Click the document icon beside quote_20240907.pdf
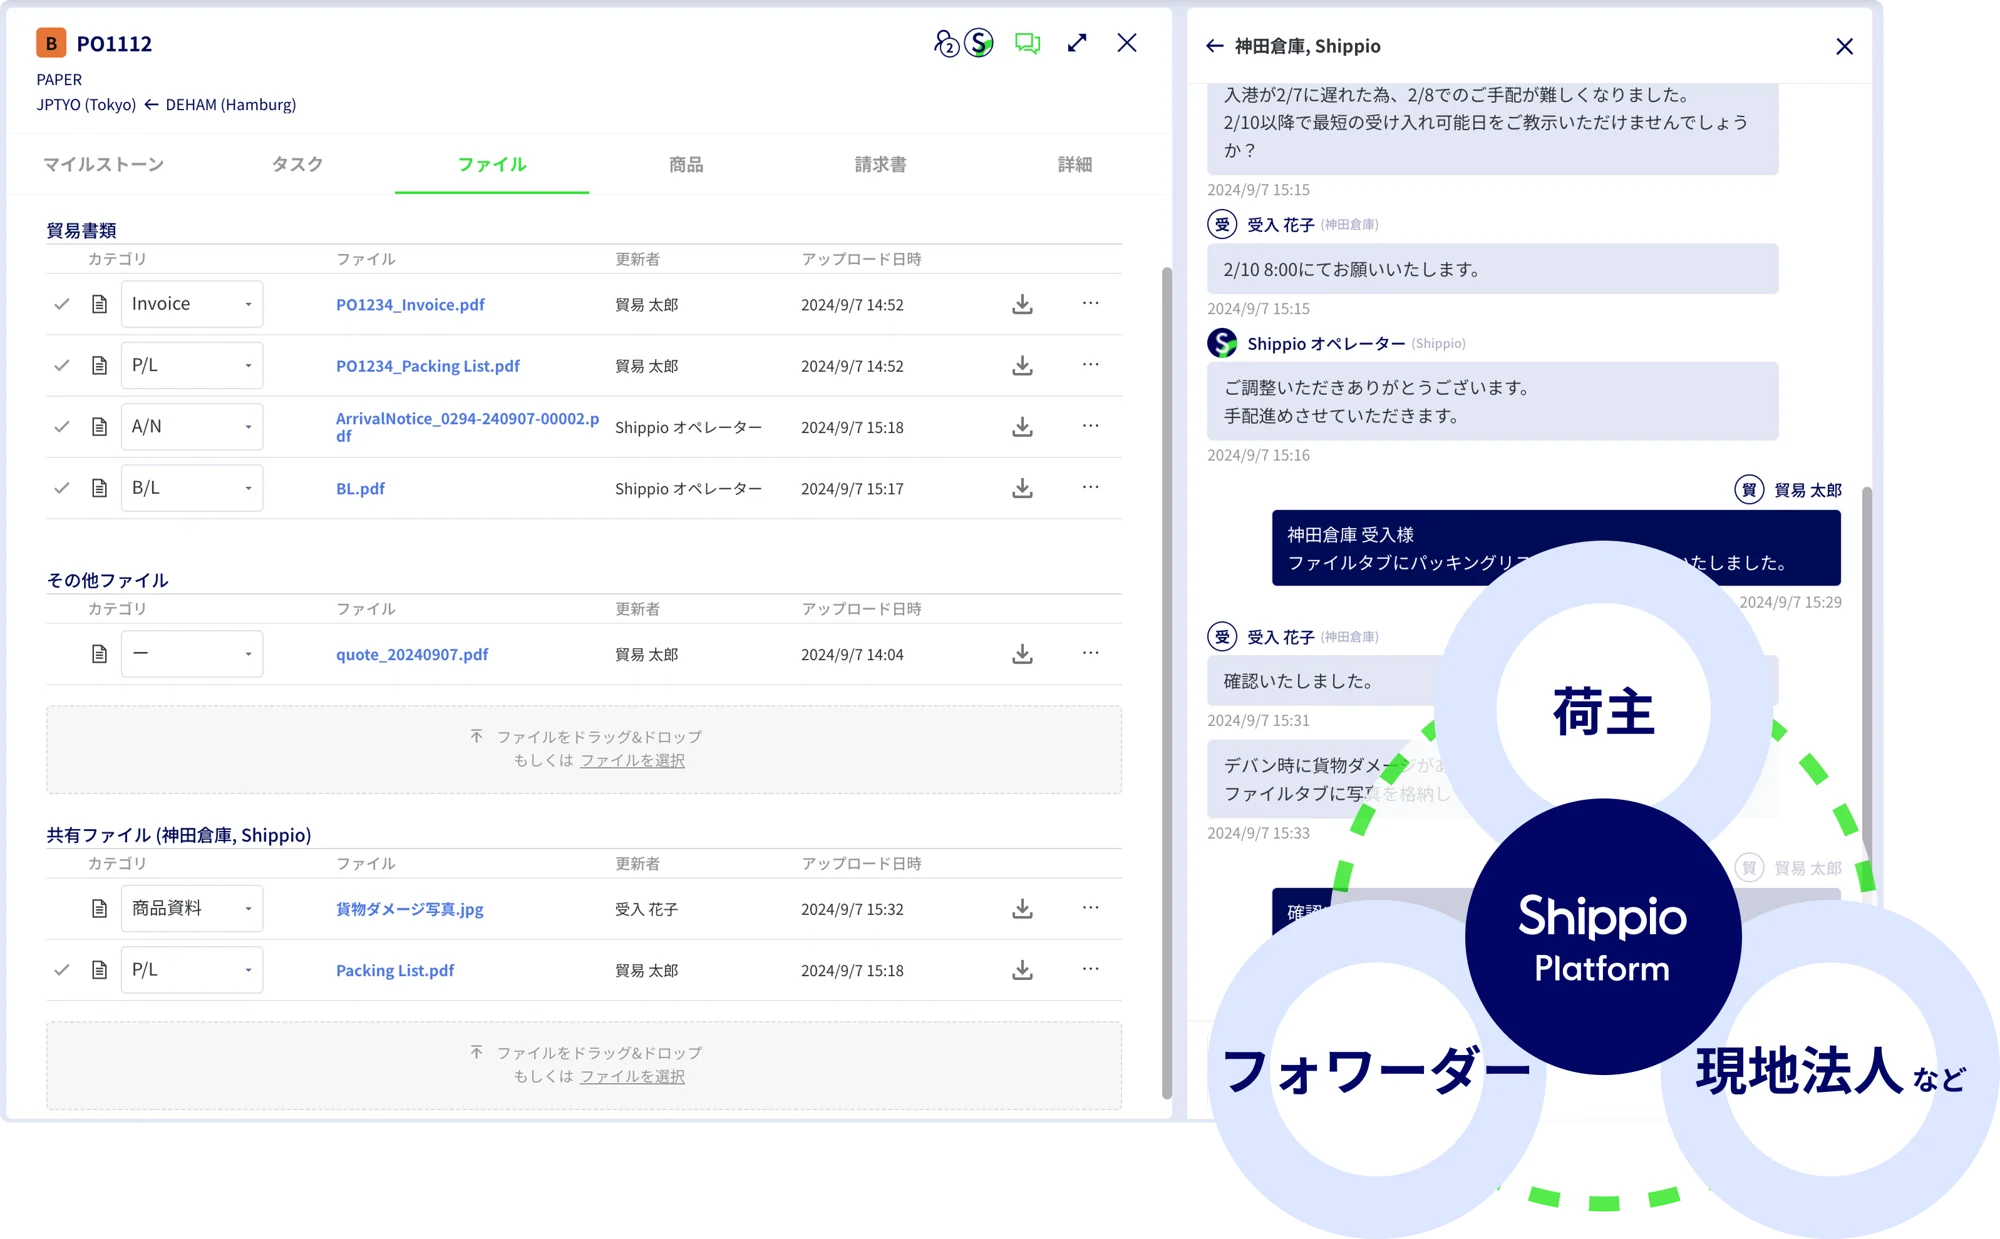2000x1239 pixels. [x=99, y=653]
